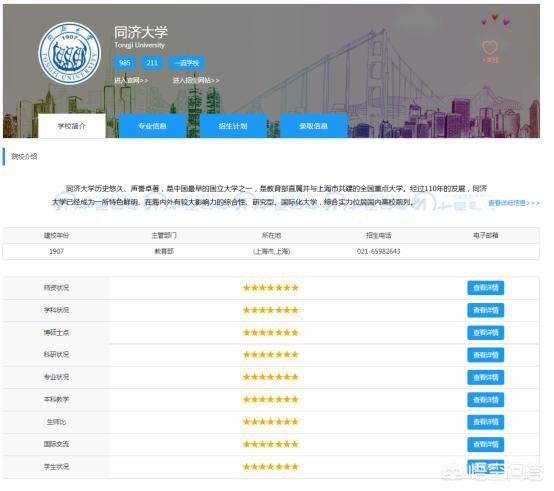The height and width of the screenshot is (491, 554).
Task: Select the 211 tag badge
Action: click(x=152, y=63)
